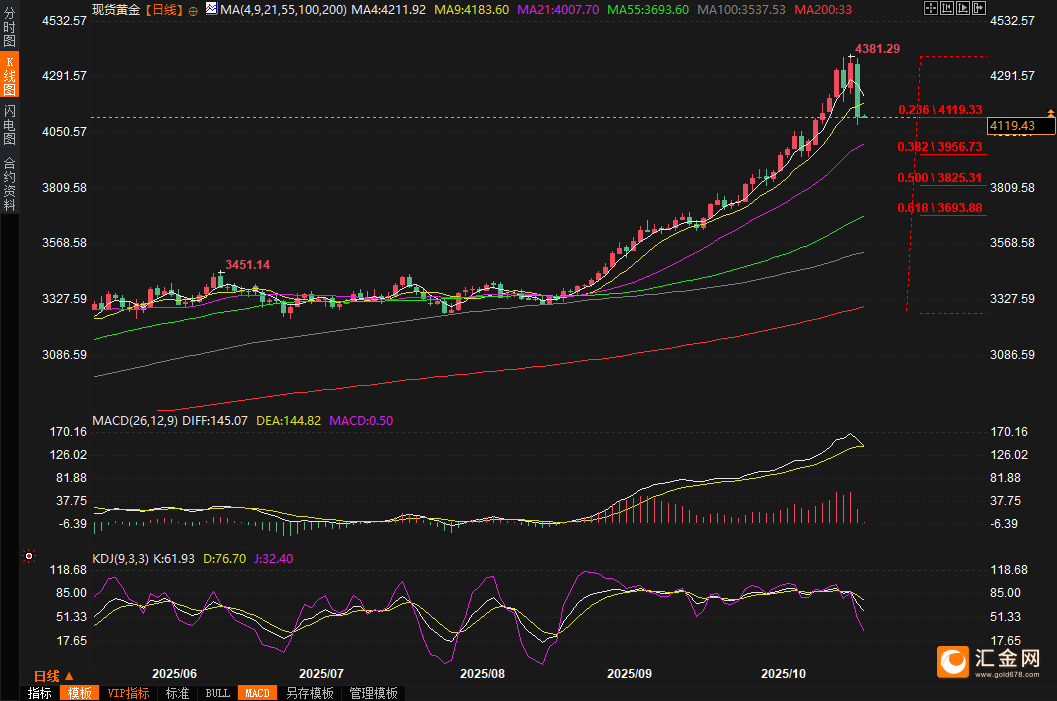Toggle the MACD template button
1057x701 pixels.
tap(257, 693)
